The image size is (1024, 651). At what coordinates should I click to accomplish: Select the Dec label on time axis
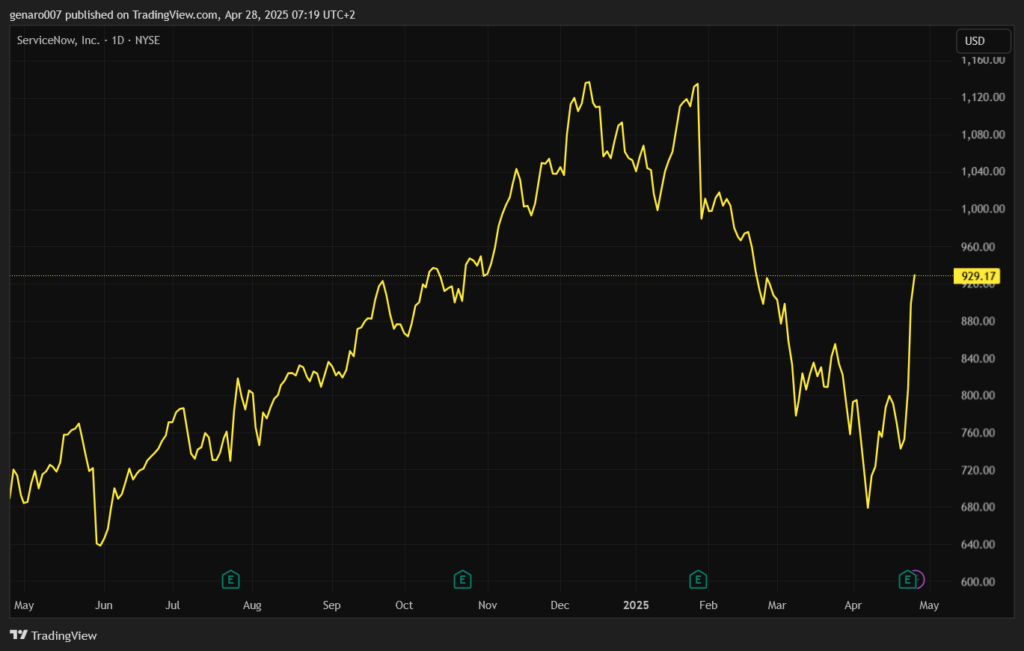click(x=560, y=605)
